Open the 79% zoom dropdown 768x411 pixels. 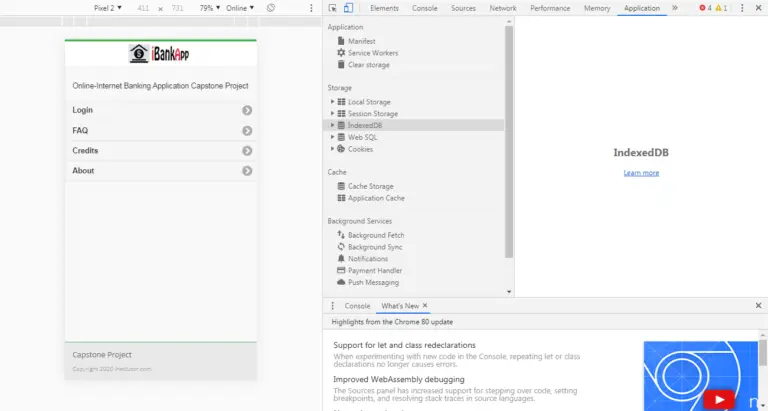(210, 8)
